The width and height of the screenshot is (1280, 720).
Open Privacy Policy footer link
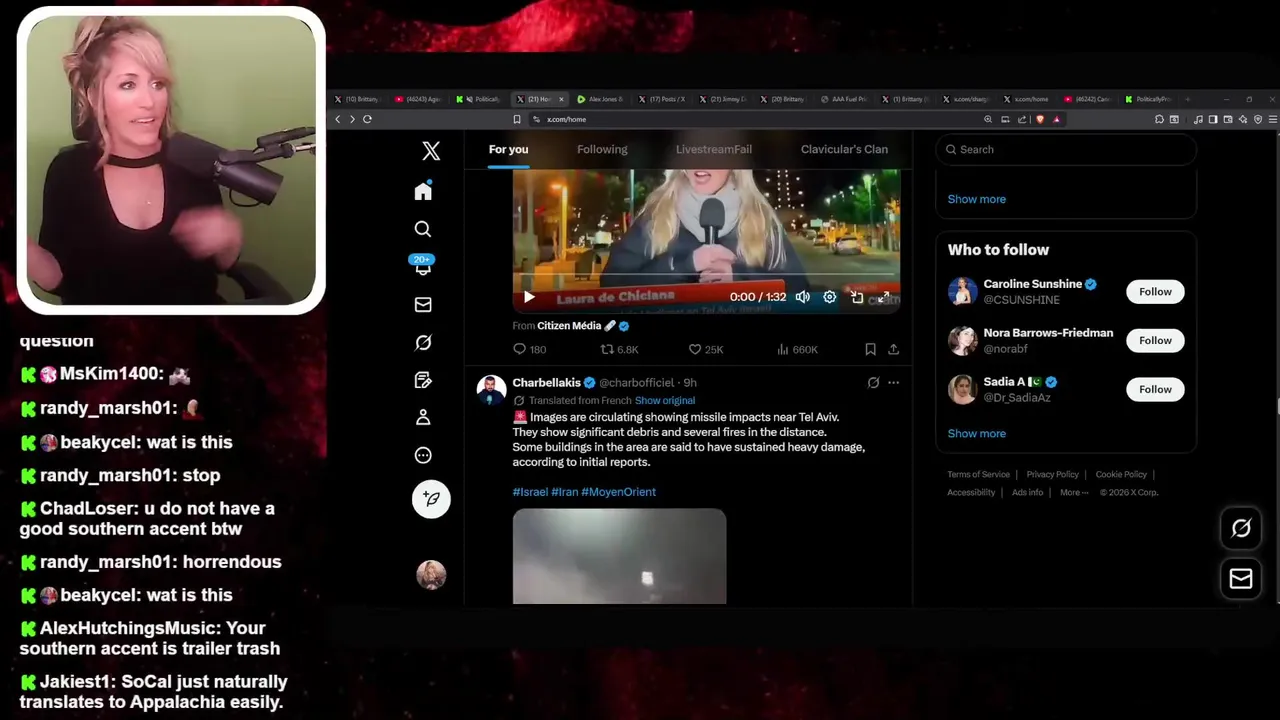pos(1052,474)
